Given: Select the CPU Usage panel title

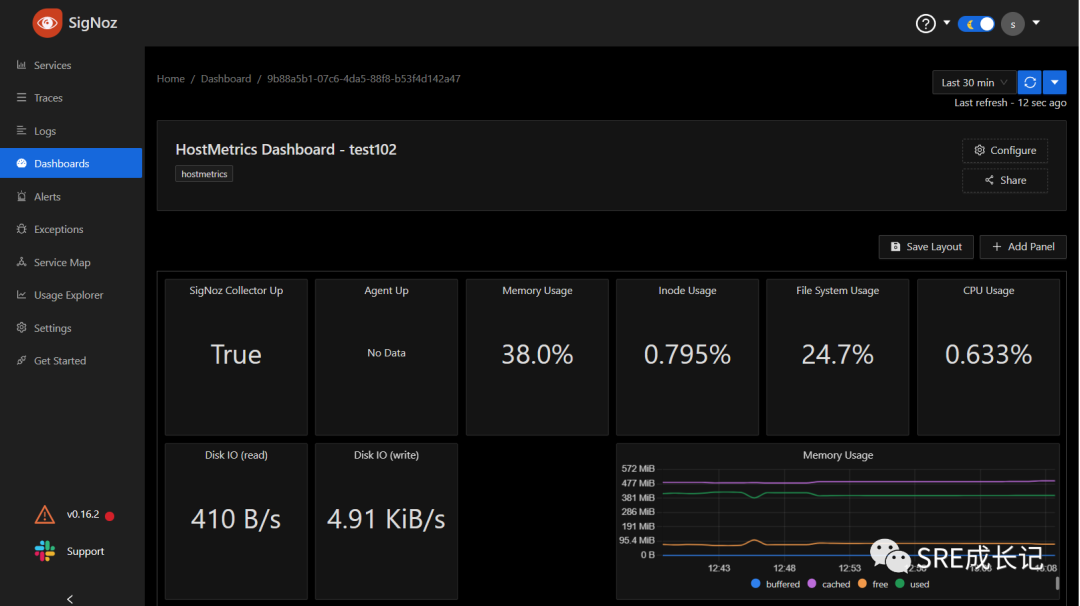Looking at the screenshot, I should tap(988, 291).
